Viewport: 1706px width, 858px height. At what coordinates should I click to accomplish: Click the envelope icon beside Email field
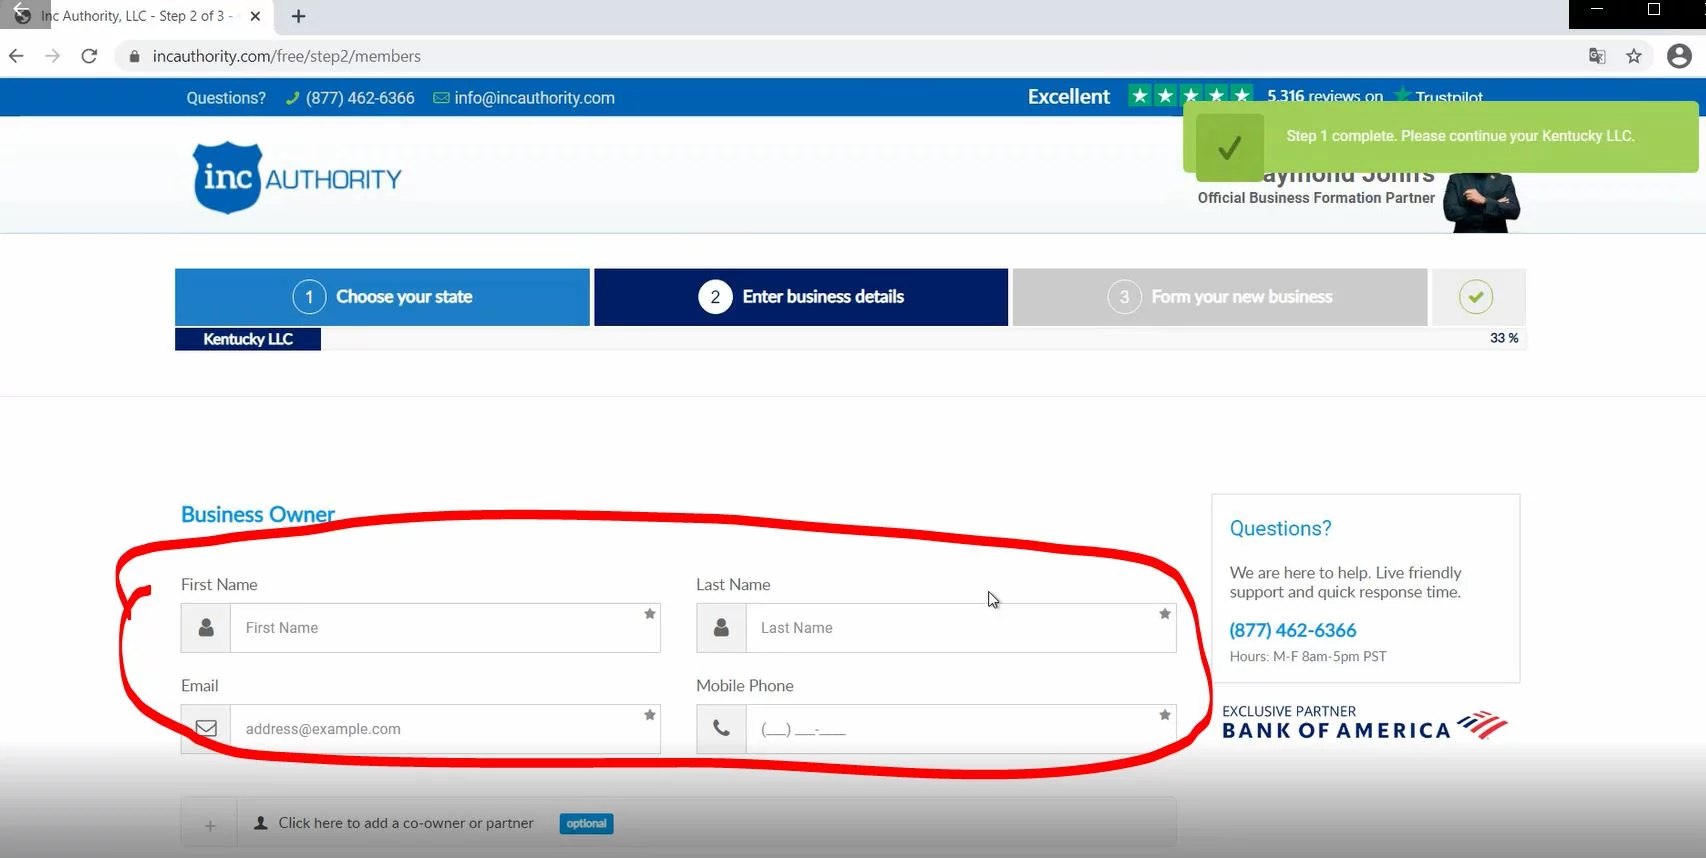[x=206, y=729]
